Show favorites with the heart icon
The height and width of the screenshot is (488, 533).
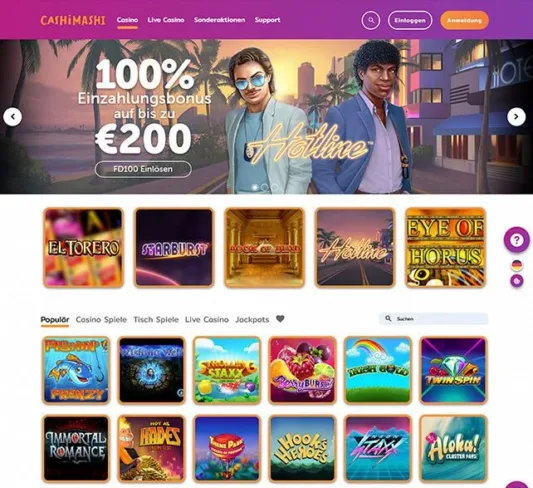[x=280, y=319]
